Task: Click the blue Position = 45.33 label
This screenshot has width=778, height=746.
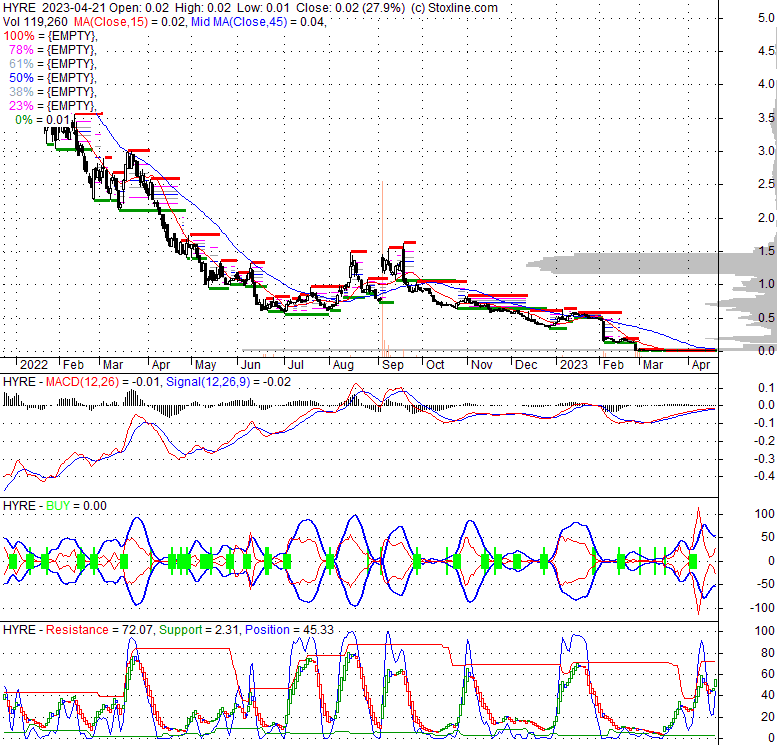Action: click(289, 629)
